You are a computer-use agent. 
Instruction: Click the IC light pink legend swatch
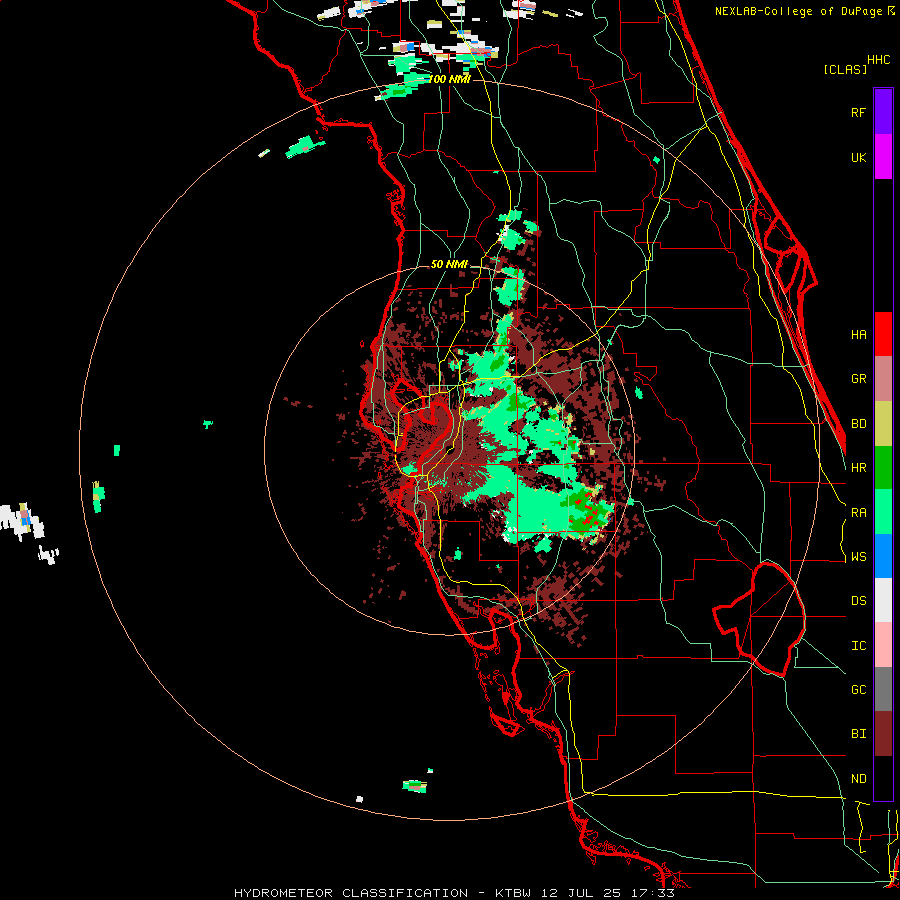click(883, 645)
